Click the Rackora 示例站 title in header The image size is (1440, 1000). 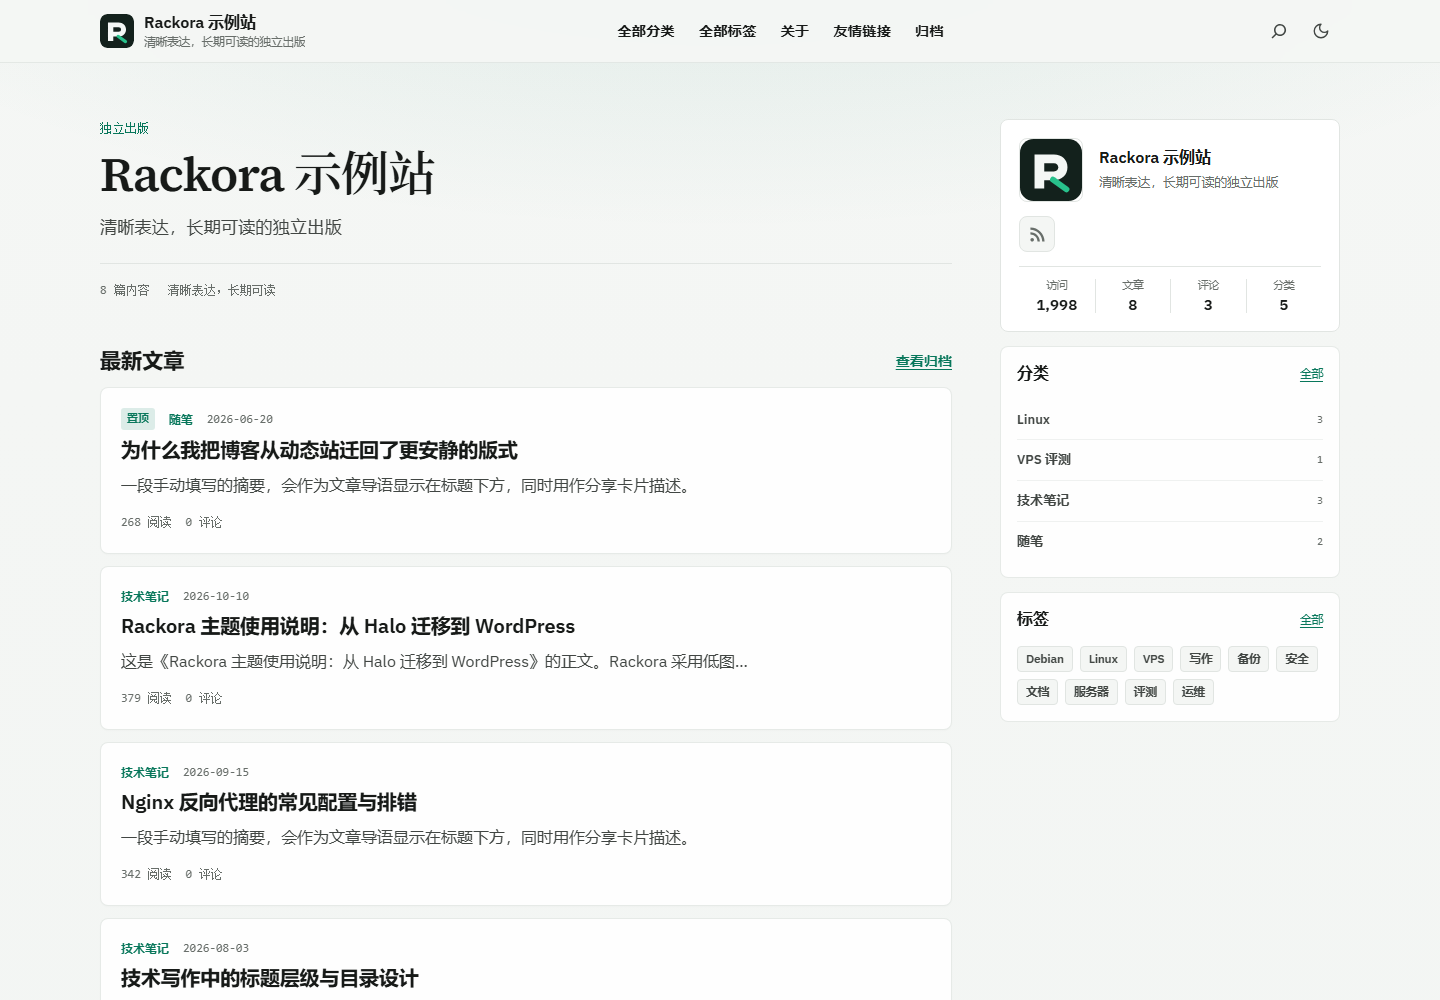[x=200, y=23]
